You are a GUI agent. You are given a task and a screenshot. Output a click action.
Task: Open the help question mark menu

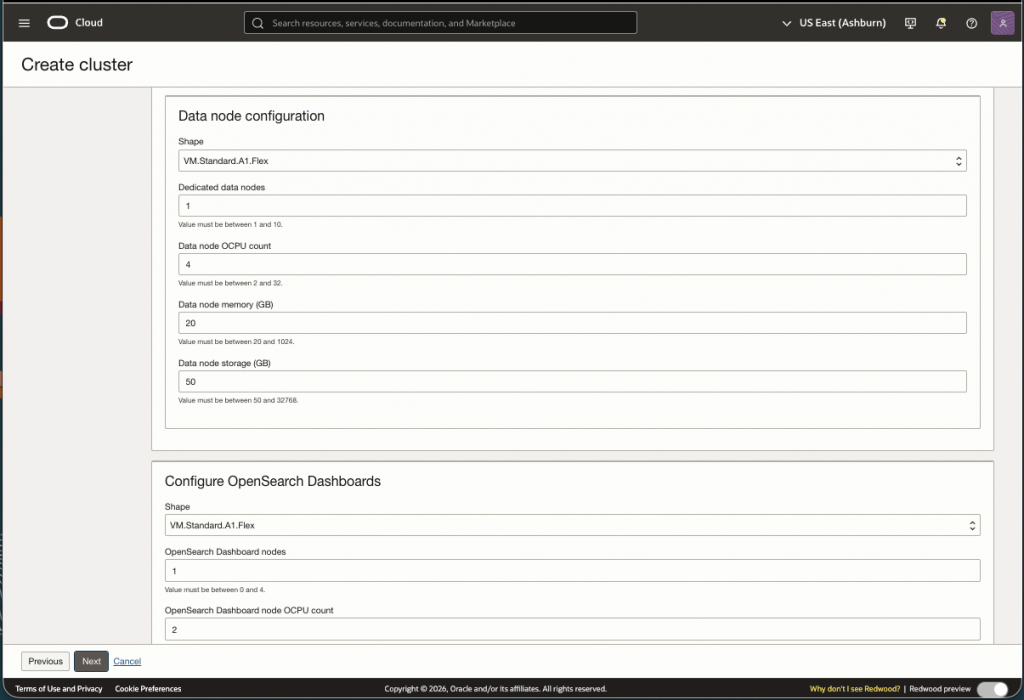pos(971,23)
